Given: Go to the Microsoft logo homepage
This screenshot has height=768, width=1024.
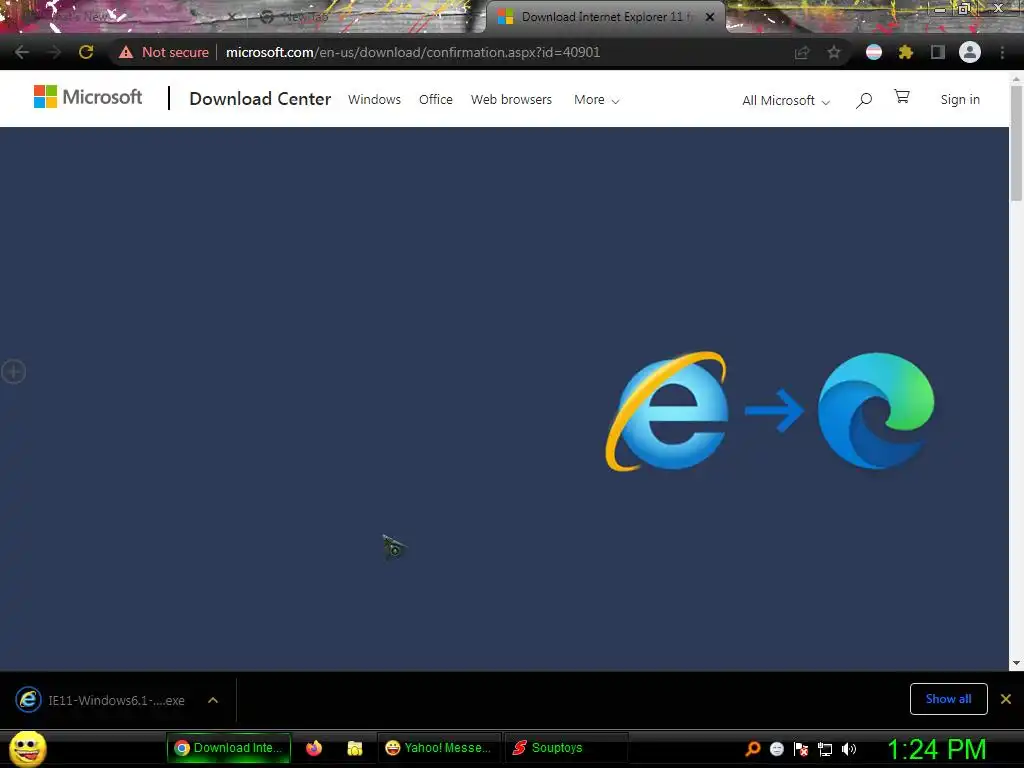Looking at the screenshot, I should (x=88, y=97).
